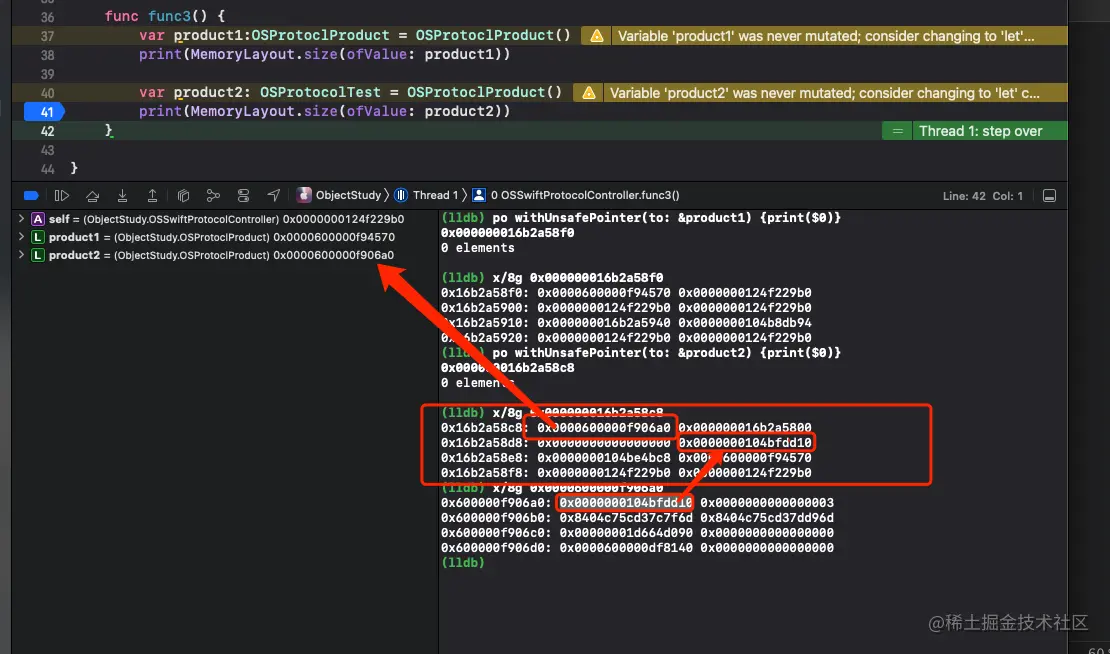This screenshot has width=1110, height=654.
Task: Click console output '0x000000016b2a58f0' address
Action: coord(507,233)
